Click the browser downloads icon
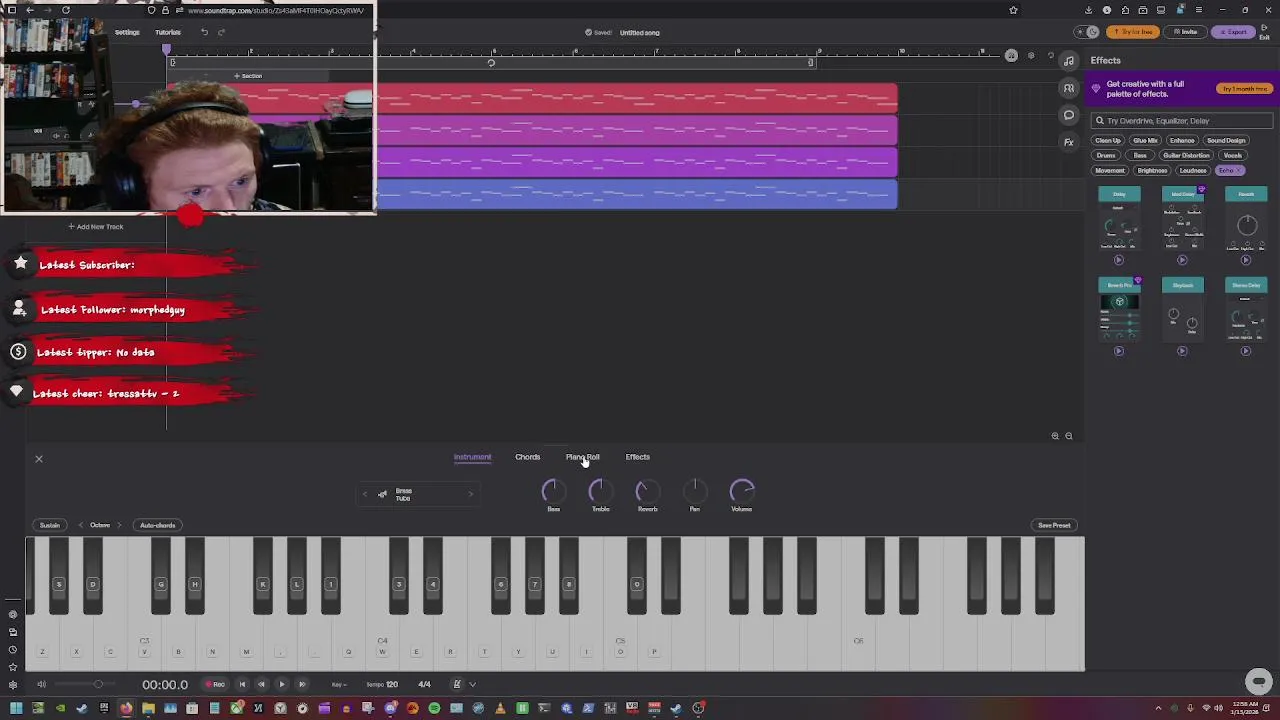The width and height of the screenshot is (1280, 720). [1089, 10]
